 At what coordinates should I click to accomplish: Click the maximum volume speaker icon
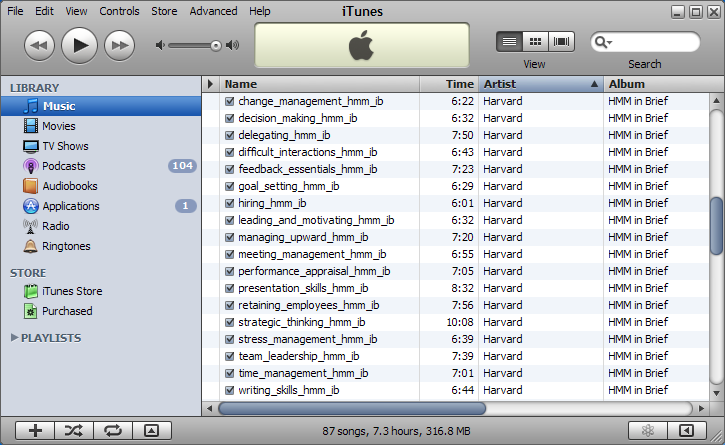[x=232, y=45]
